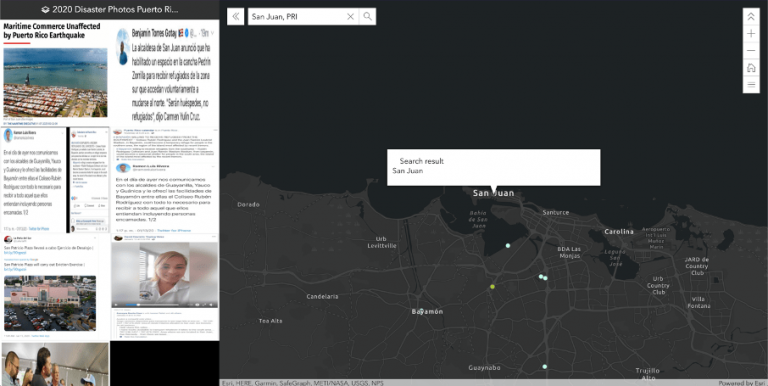Open Benjamín Torres Gotay tweet image
Viewport: 768px width, 386px height.
coord(165,73)
